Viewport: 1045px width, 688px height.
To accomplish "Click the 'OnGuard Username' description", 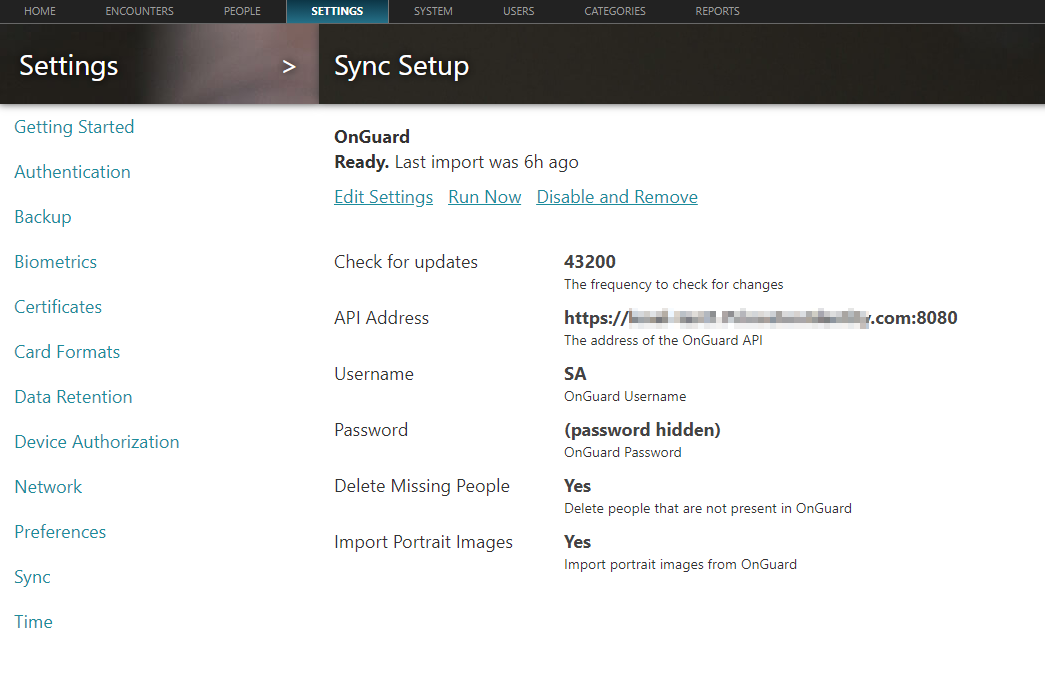I will tap(625, 397).
